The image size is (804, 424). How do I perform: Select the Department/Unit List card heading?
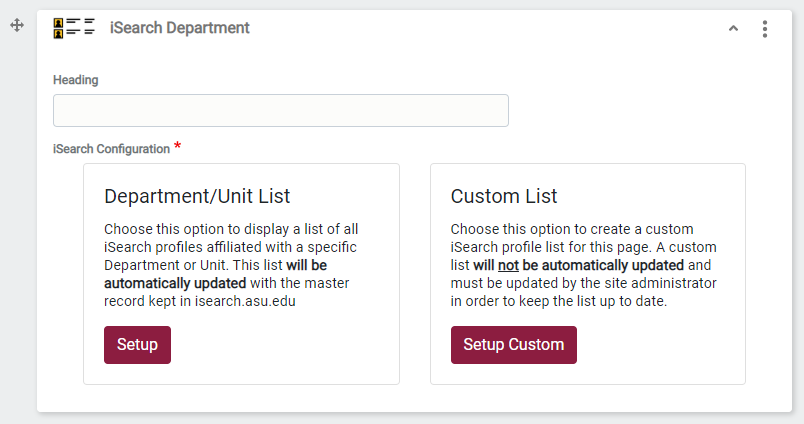[x=197, y=196]
